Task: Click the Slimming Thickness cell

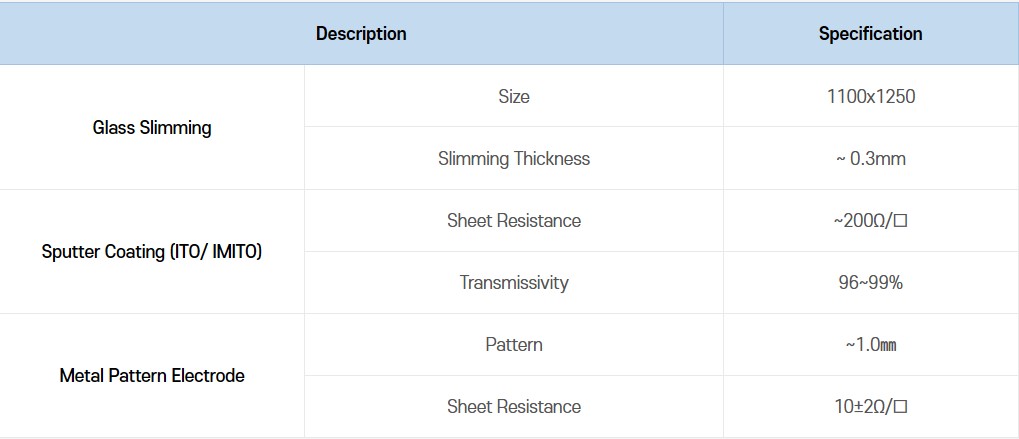Action: tap(513, 159)
